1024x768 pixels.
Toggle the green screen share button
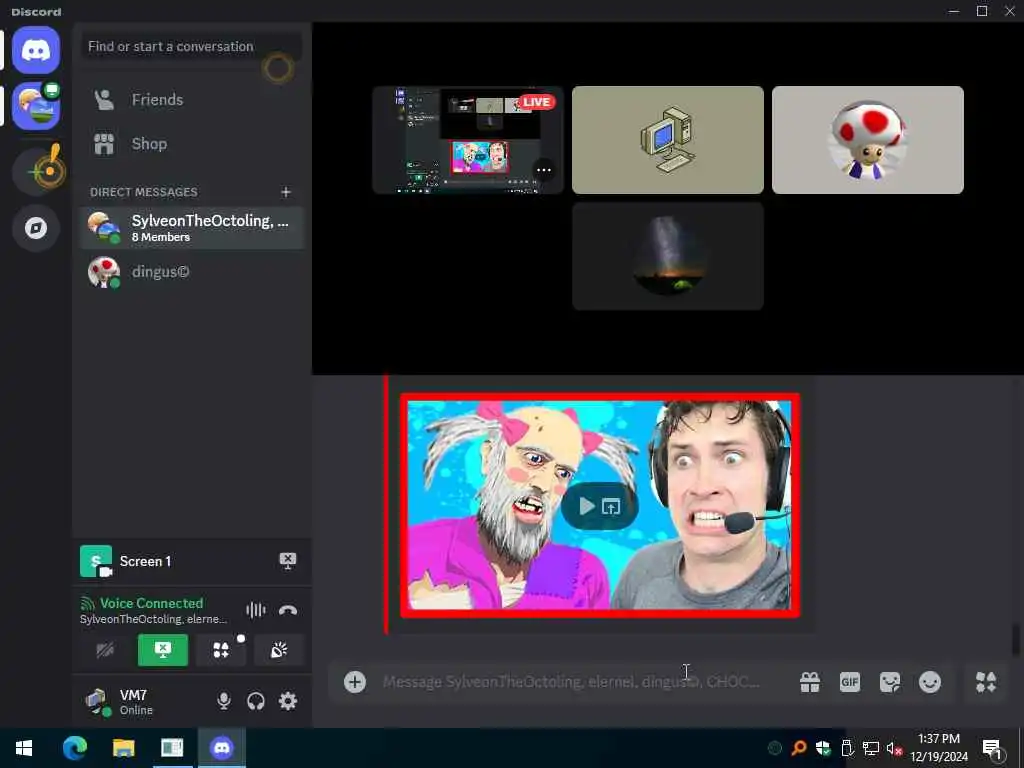coord(163,650)
